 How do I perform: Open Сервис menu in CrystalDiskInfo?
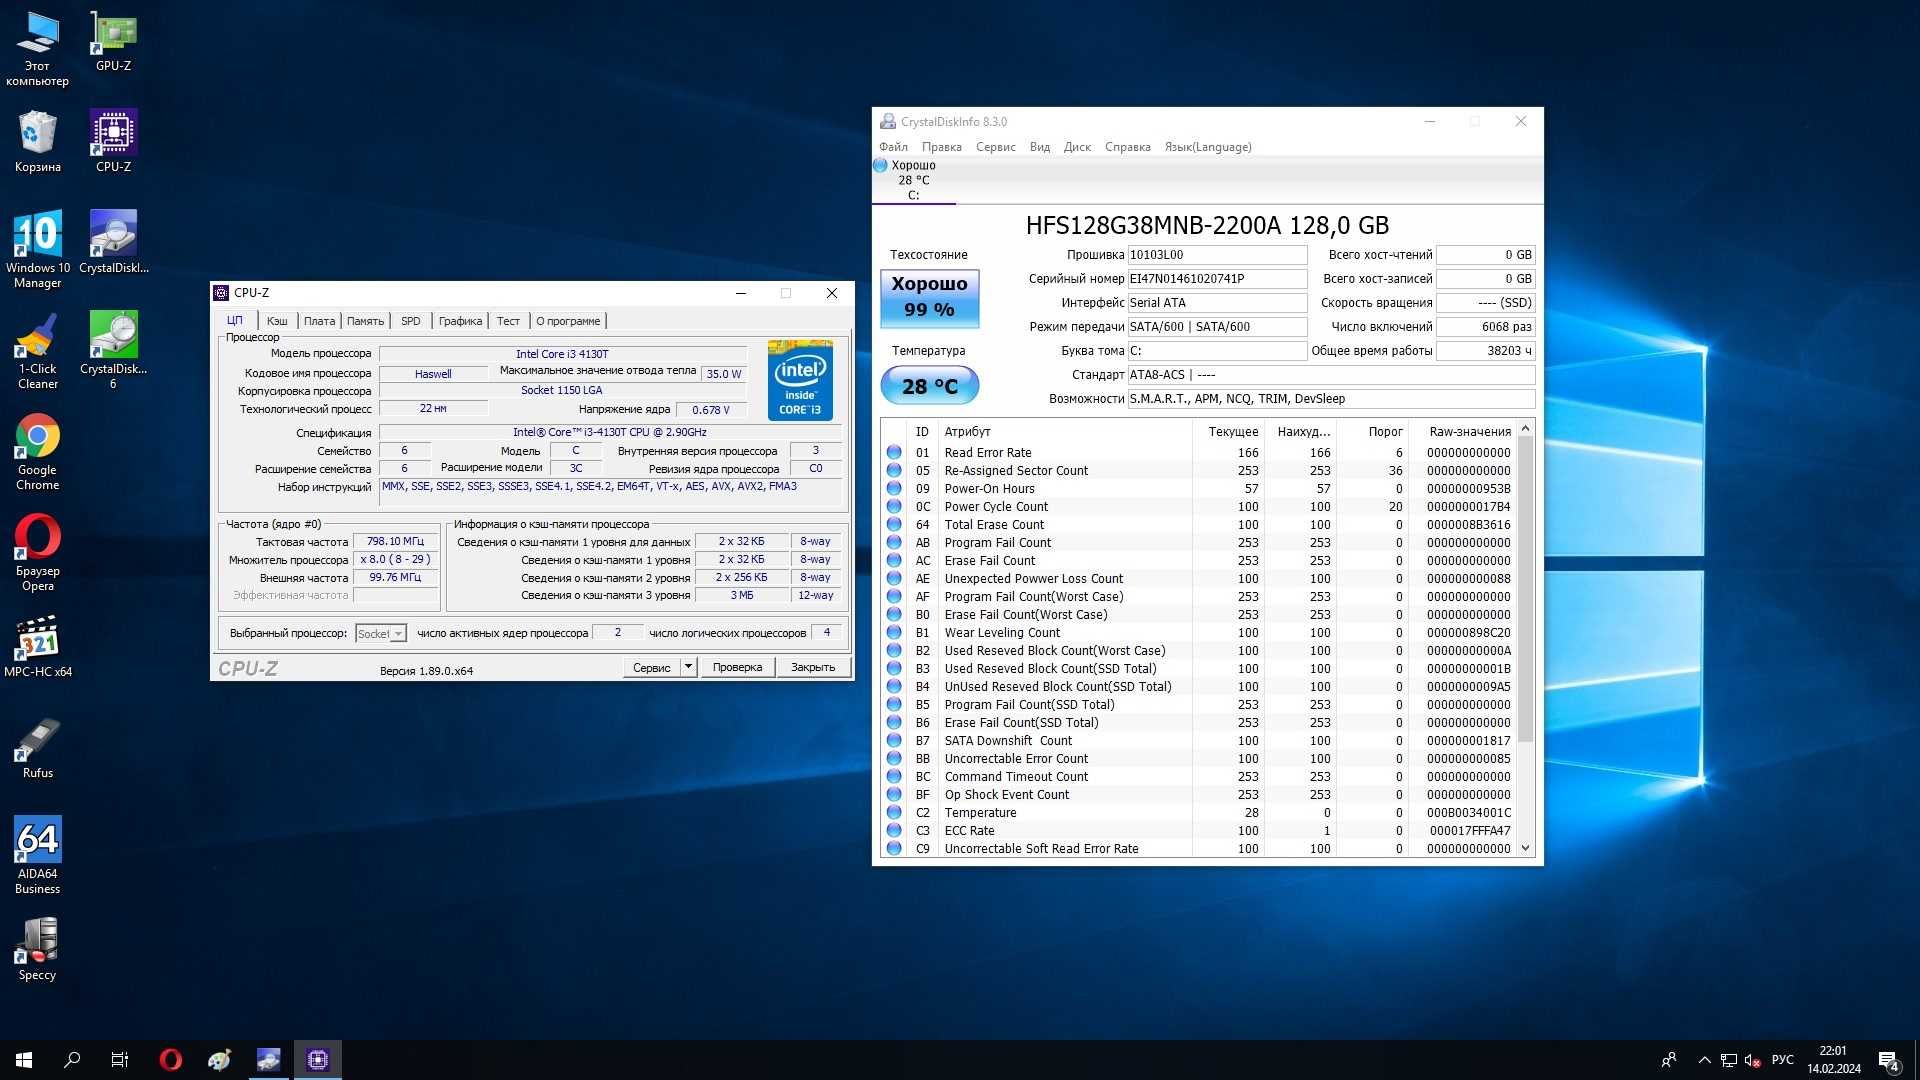tap(995, 147)
